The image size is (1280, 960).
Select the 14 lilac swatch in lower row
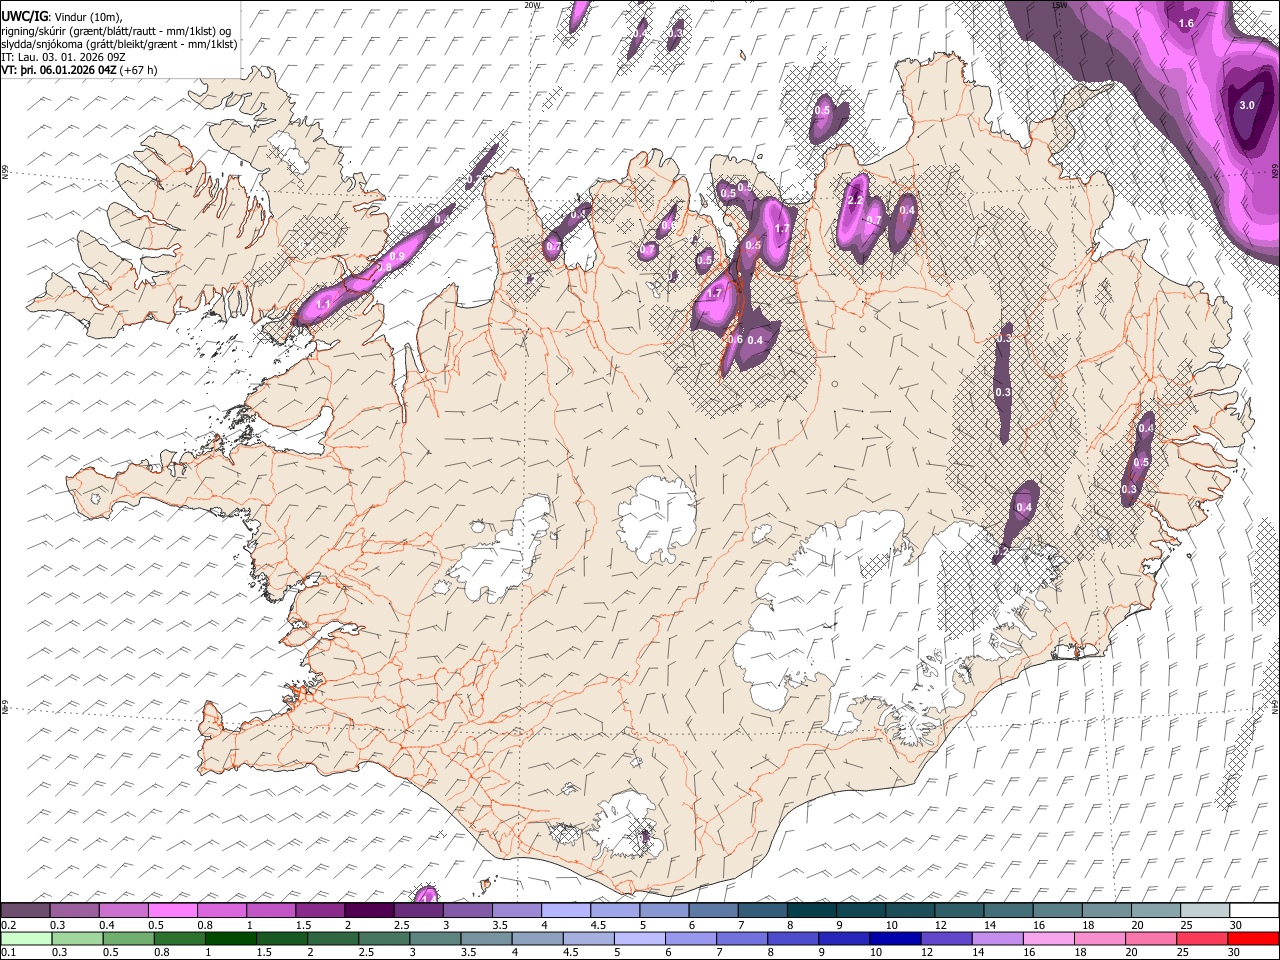click(997, 939)
